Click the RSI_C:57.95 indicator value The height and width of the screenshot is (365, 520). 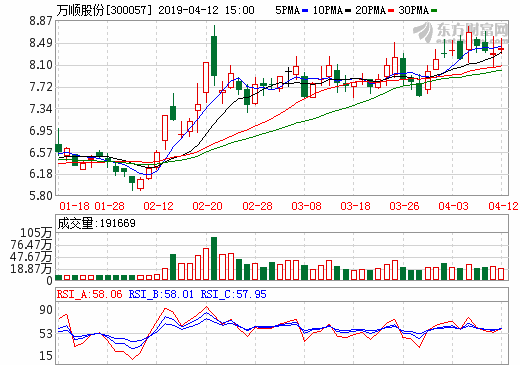233,294
